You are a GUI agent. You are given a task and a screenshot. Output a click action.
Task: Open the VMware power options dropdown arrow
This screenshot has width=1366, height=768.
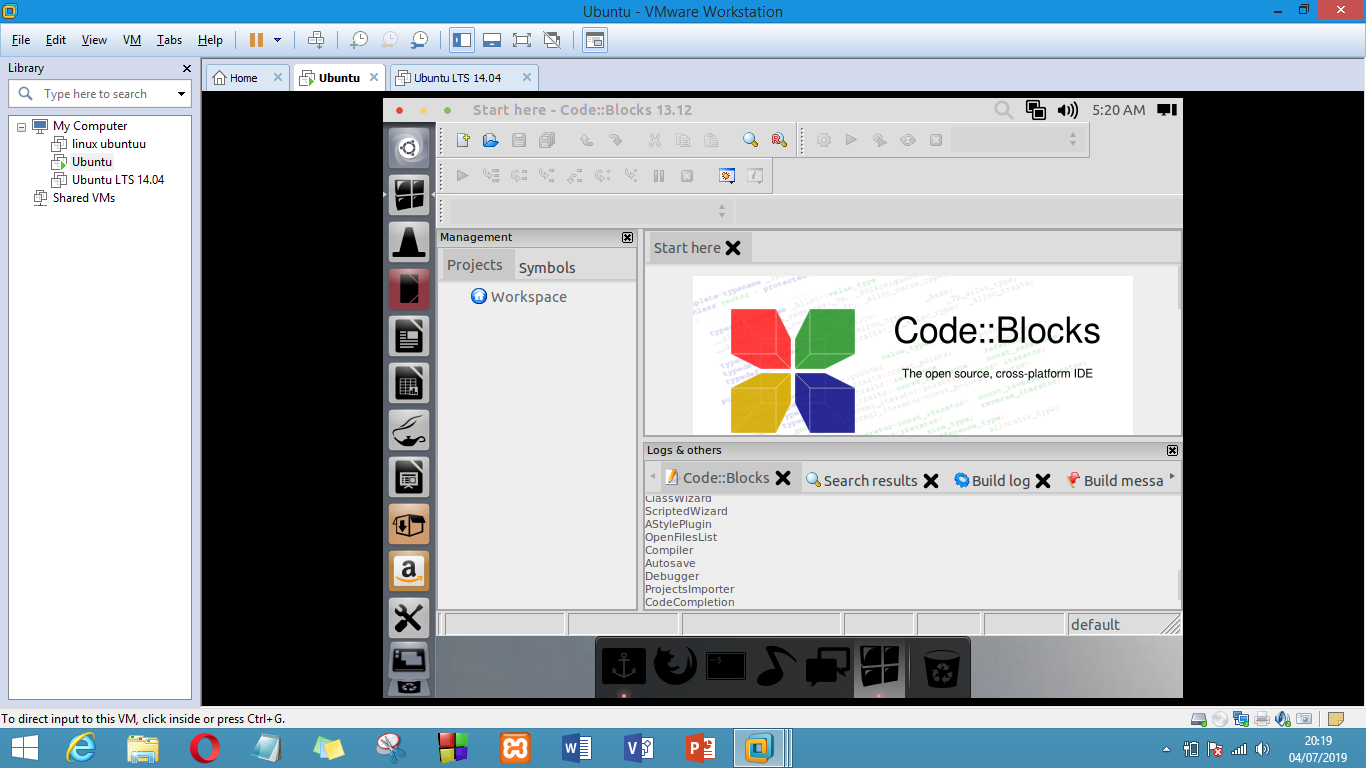(x=277, y=40)
